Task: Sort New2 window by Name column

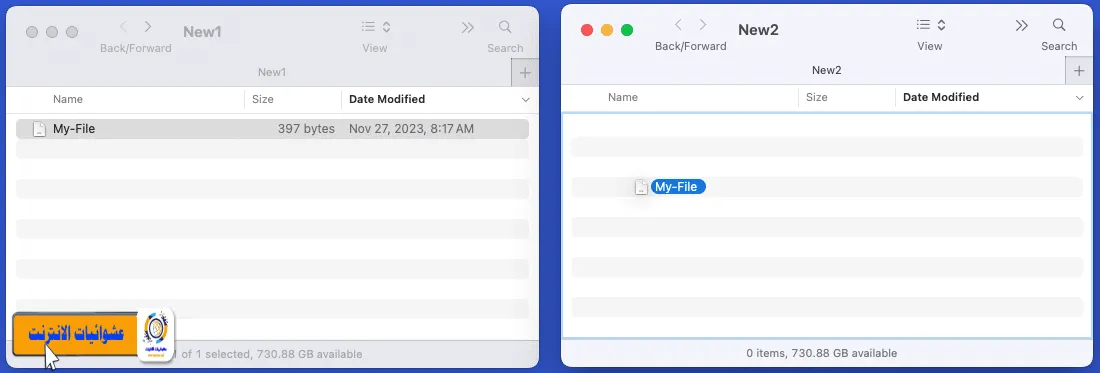Action: 622,97
